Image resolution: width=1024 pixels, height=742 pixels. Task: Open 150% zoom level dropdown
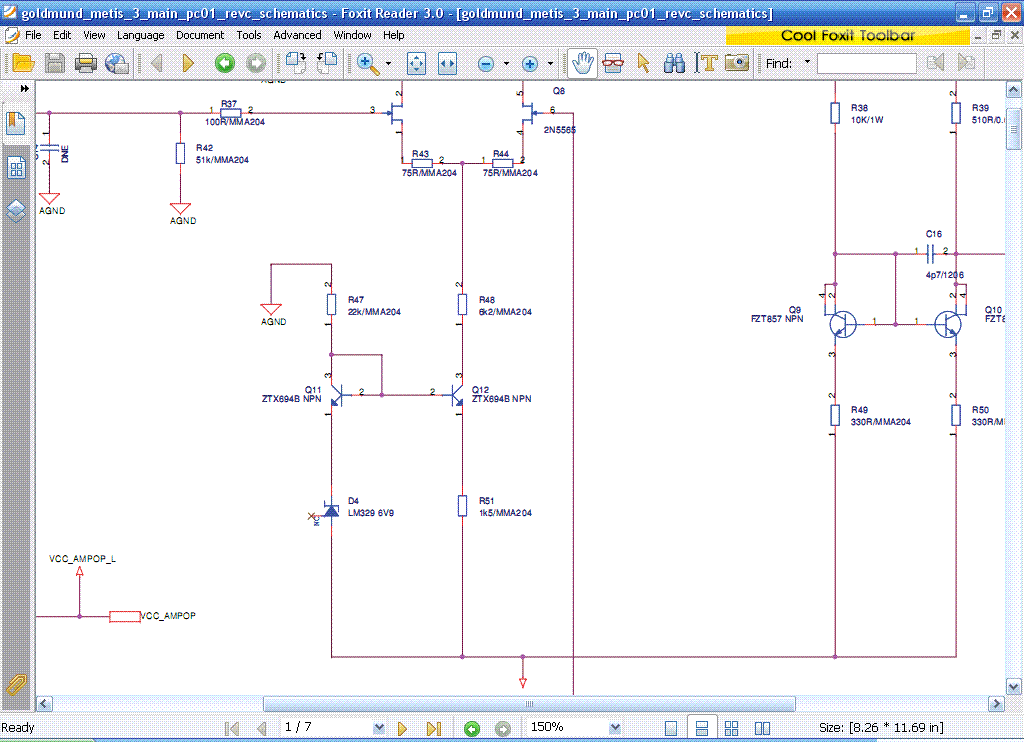[615, 727]
